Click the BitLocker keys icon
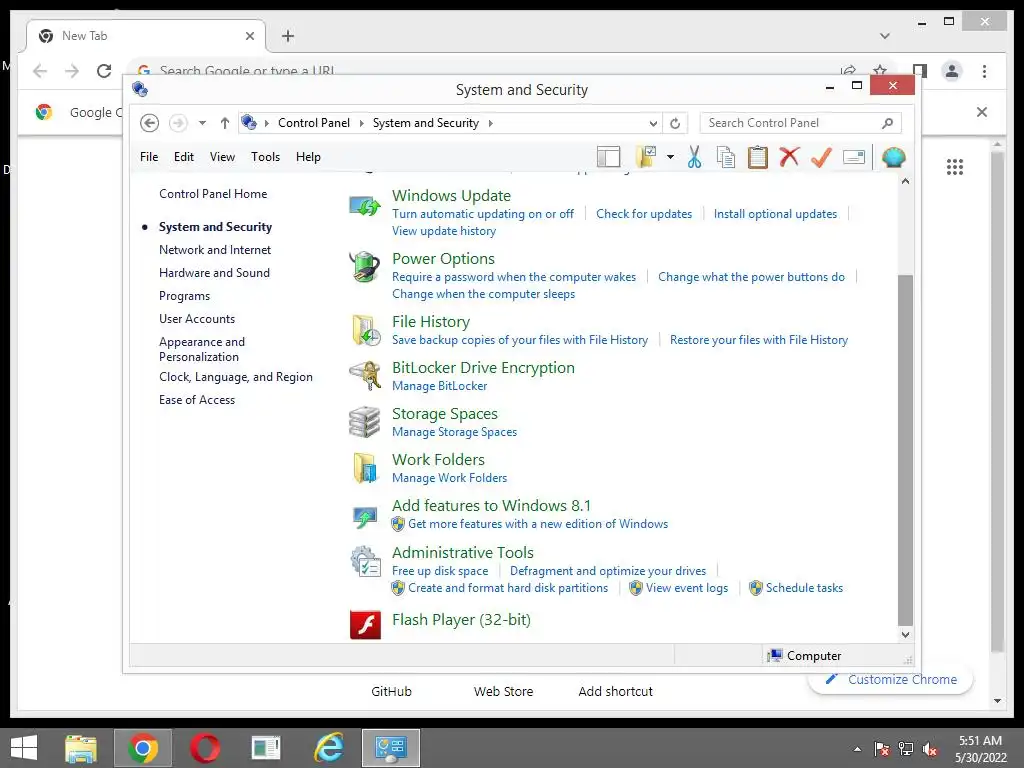The height and width of the screenshot is (768, 1024). click(x=364, y=376)
